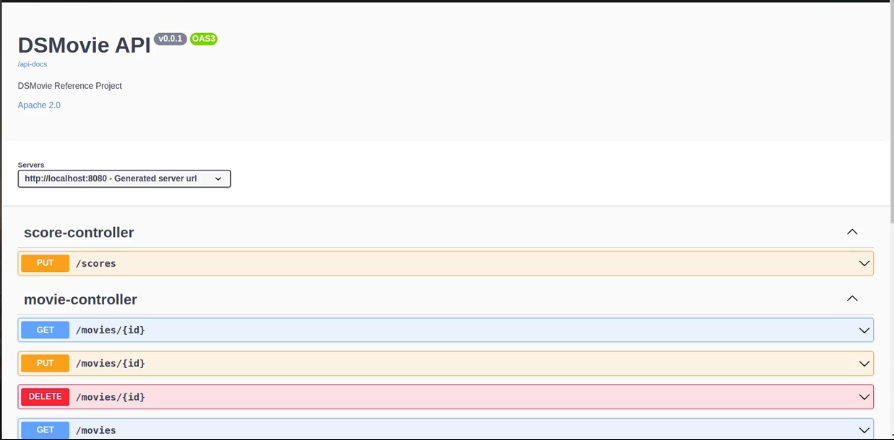Viewport: 894px width, 440px height.
Task: Open the /api-docs link
Action: point(32,64)
